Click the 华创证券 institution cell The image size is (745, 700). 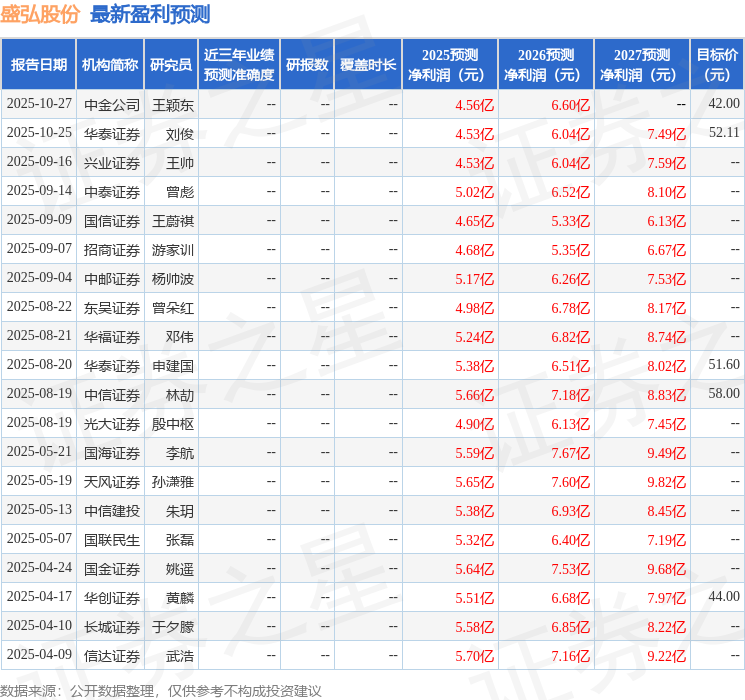click(x=112, y=598)
